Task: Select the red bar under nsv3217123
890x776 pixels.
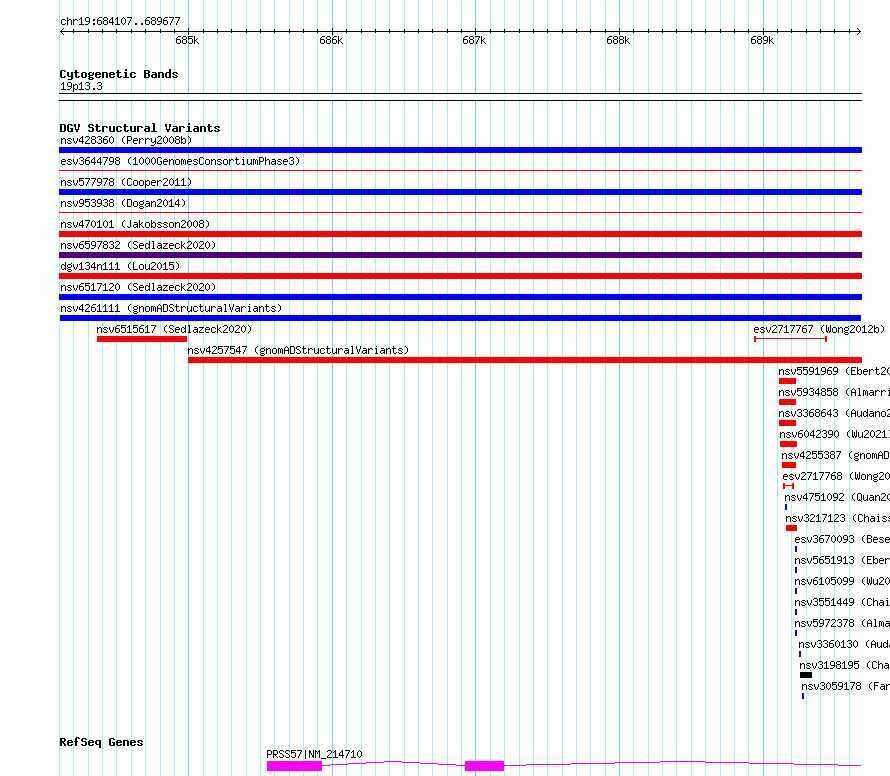Action: [x=791, y=528]
